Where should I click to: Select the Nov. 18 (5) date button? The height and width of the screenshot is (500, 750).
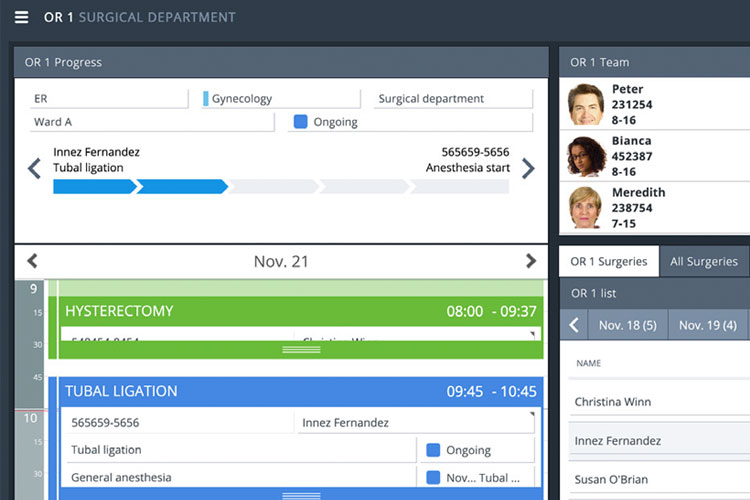(627, 325)
